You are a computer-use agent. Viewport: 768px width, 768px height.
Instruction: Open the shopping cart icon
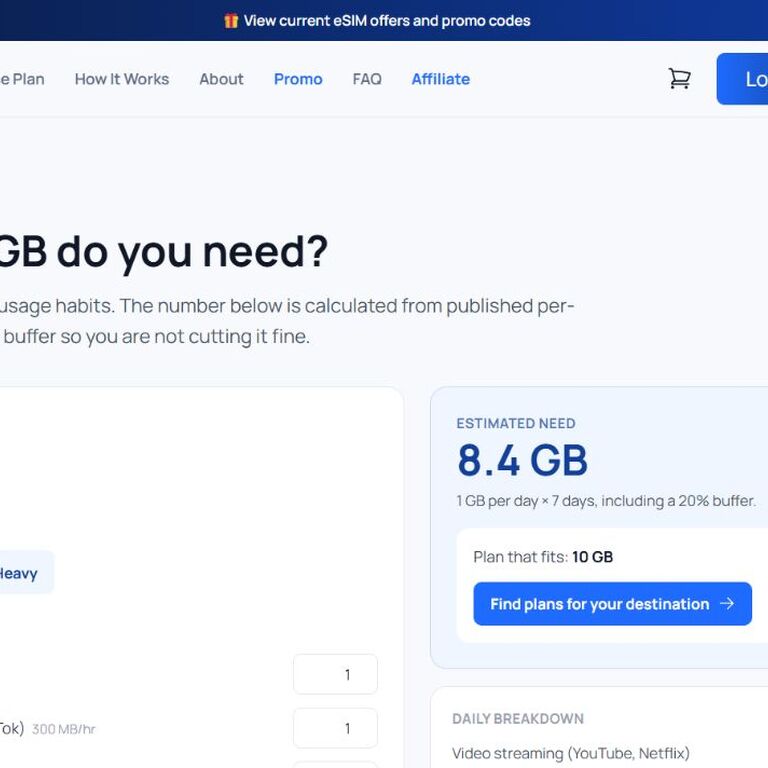[679, 78]
